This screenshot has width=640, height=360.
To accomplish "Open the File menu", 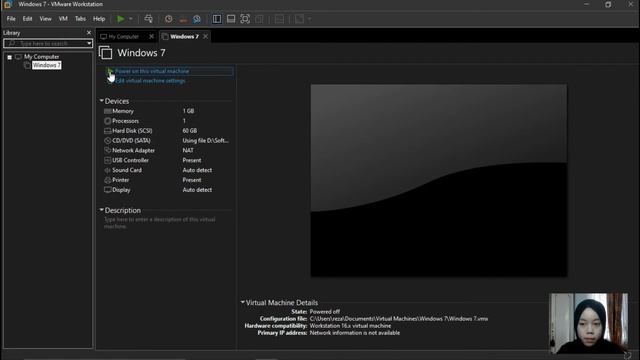I will point(11,19).
